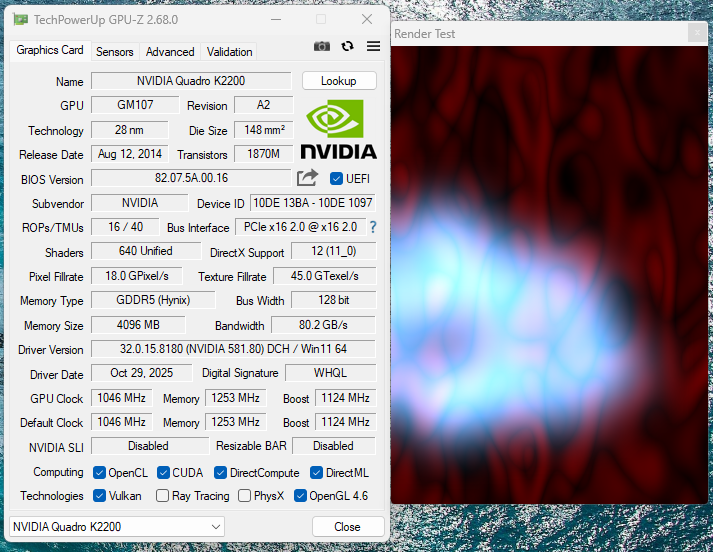
Task: Click the Memory Type GDDR5 (Hynix)
Action: 153,300
